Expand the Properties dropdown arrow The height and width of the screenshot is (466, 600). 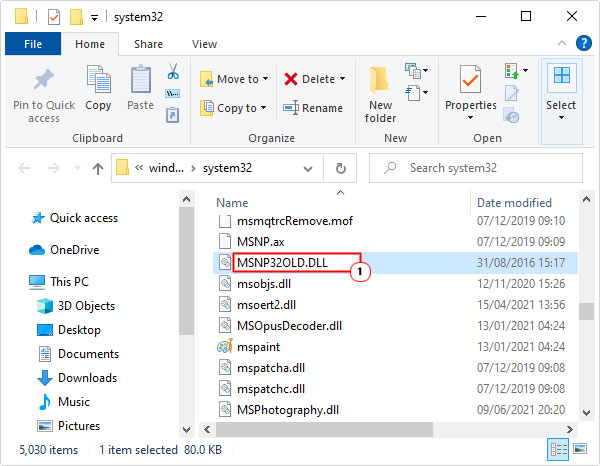[470, 118]
